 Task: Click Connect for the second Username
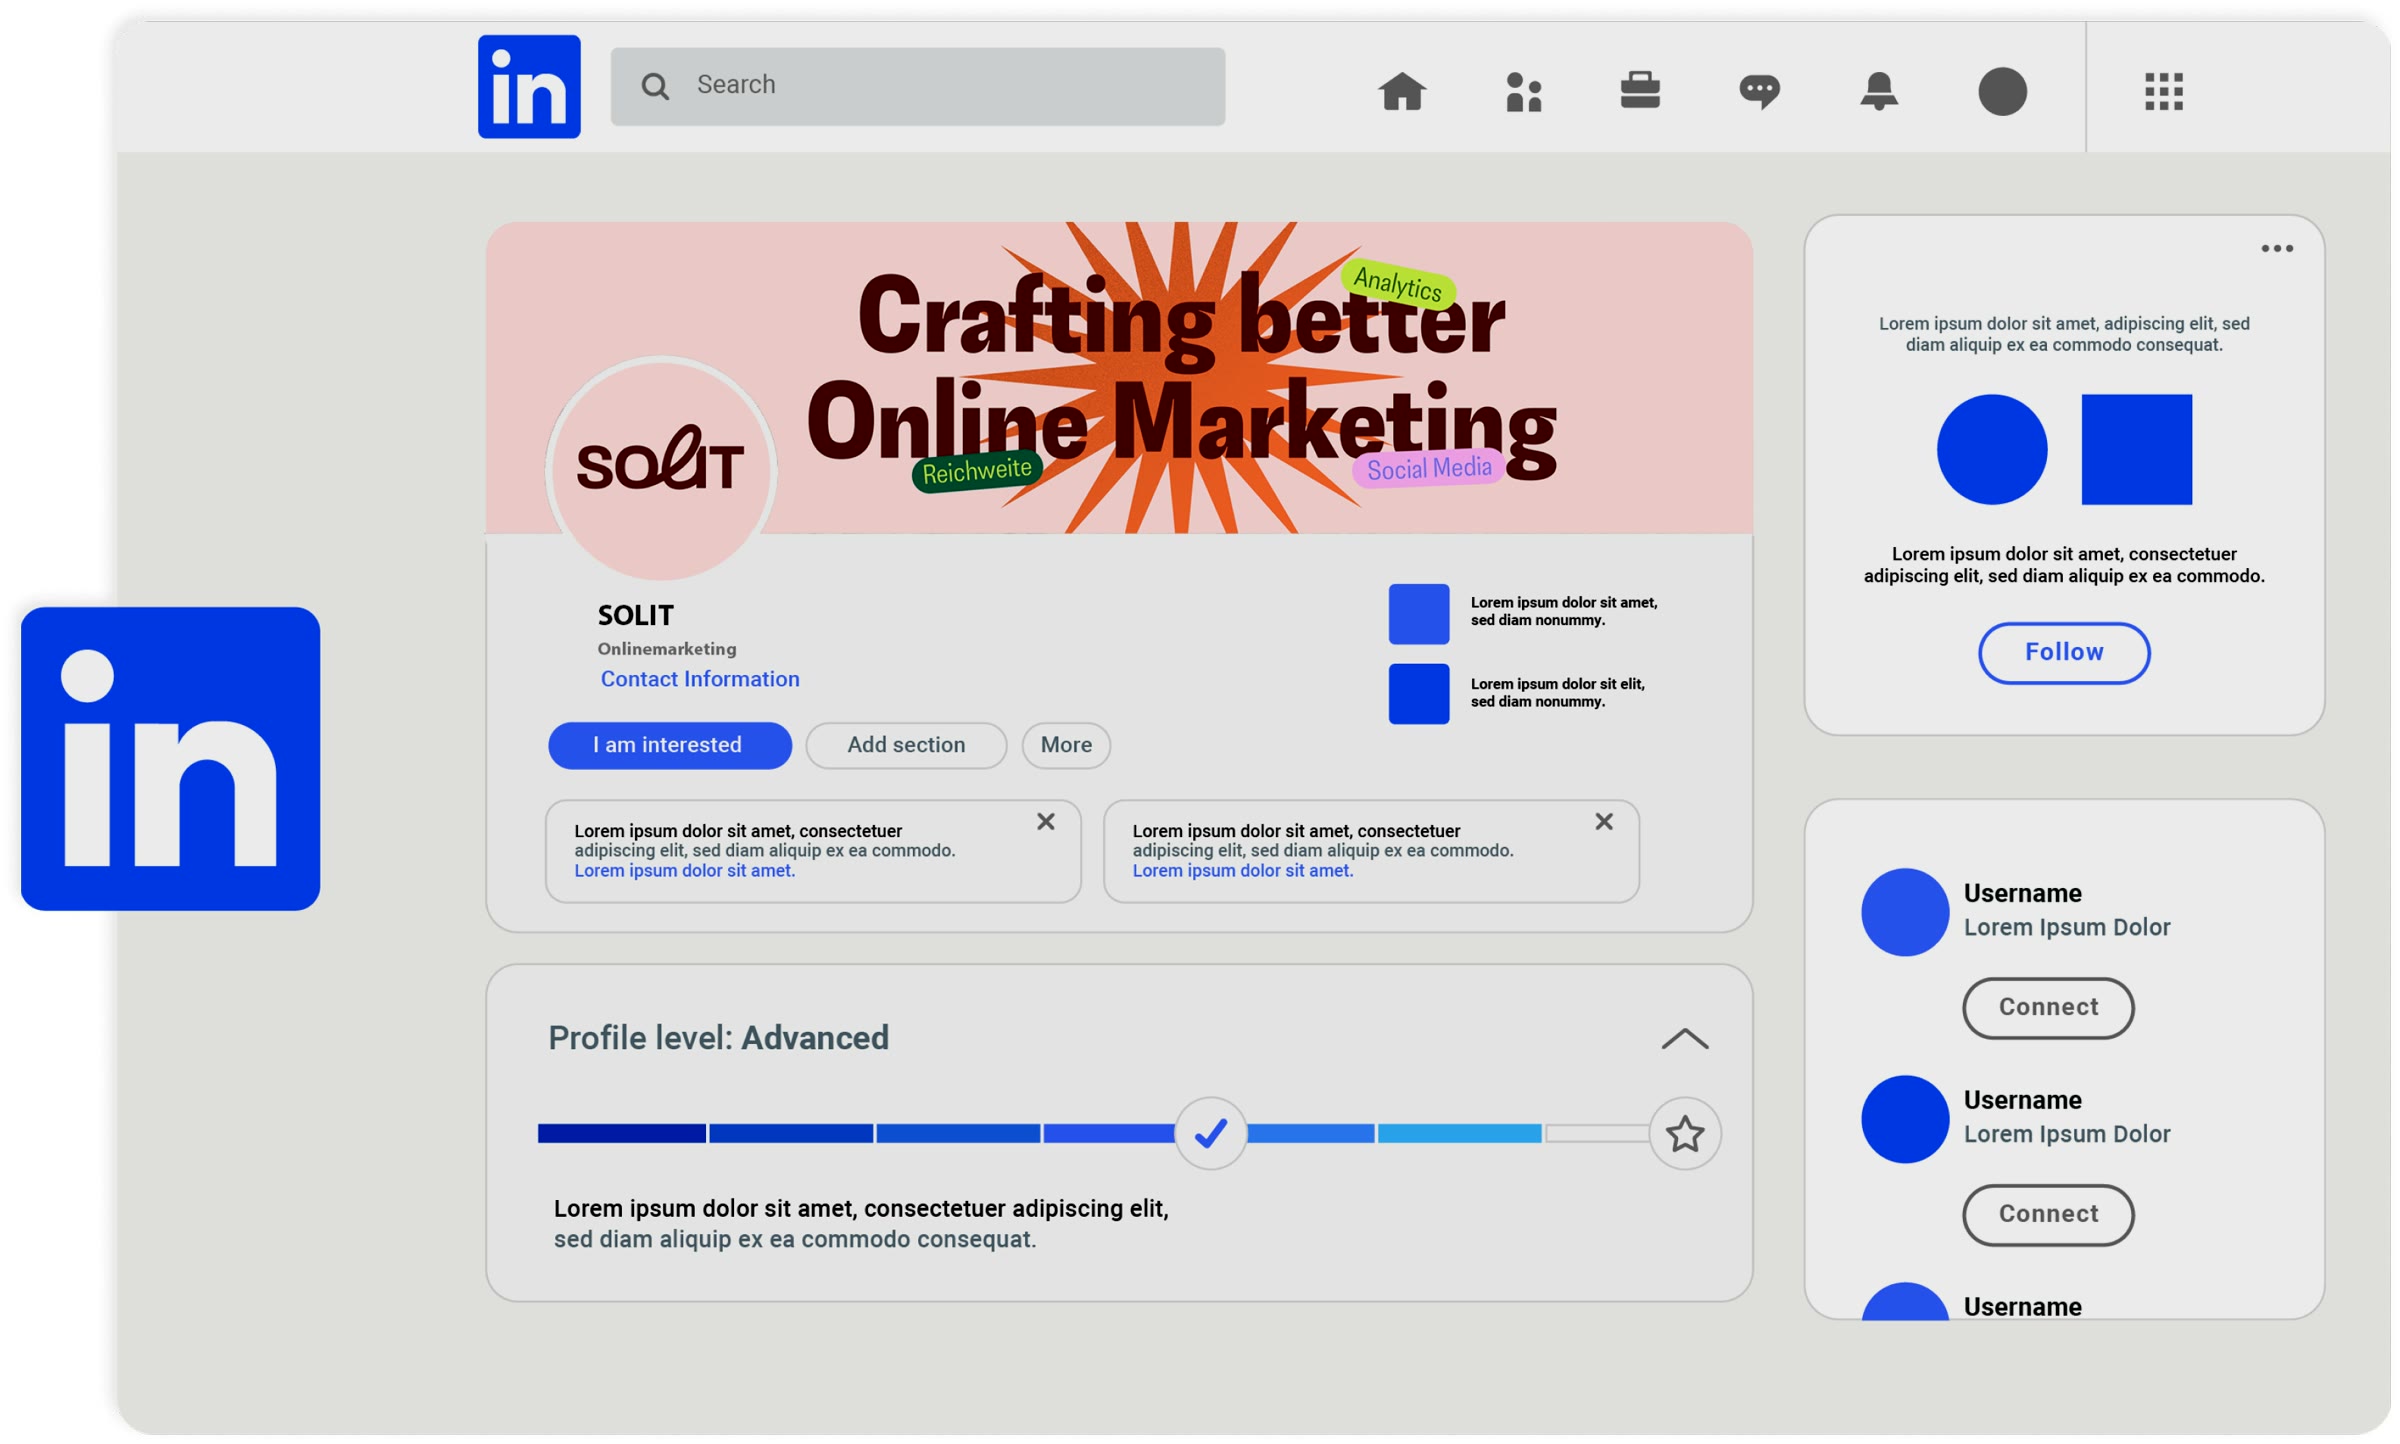[2048, 1214]
